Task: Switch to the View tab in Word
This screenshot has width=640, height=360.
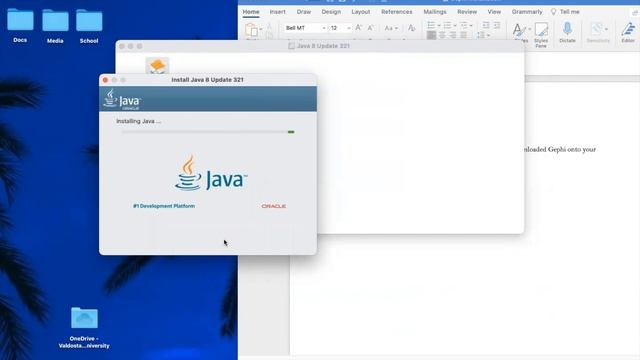Action: pos(494,12)
